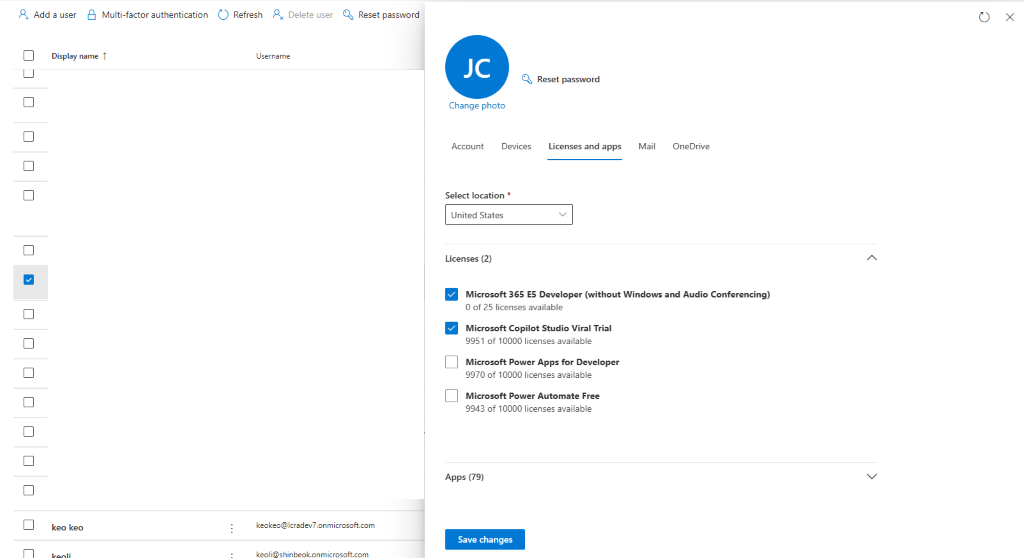Switch to the Account tab

click(x=468, y=146)
